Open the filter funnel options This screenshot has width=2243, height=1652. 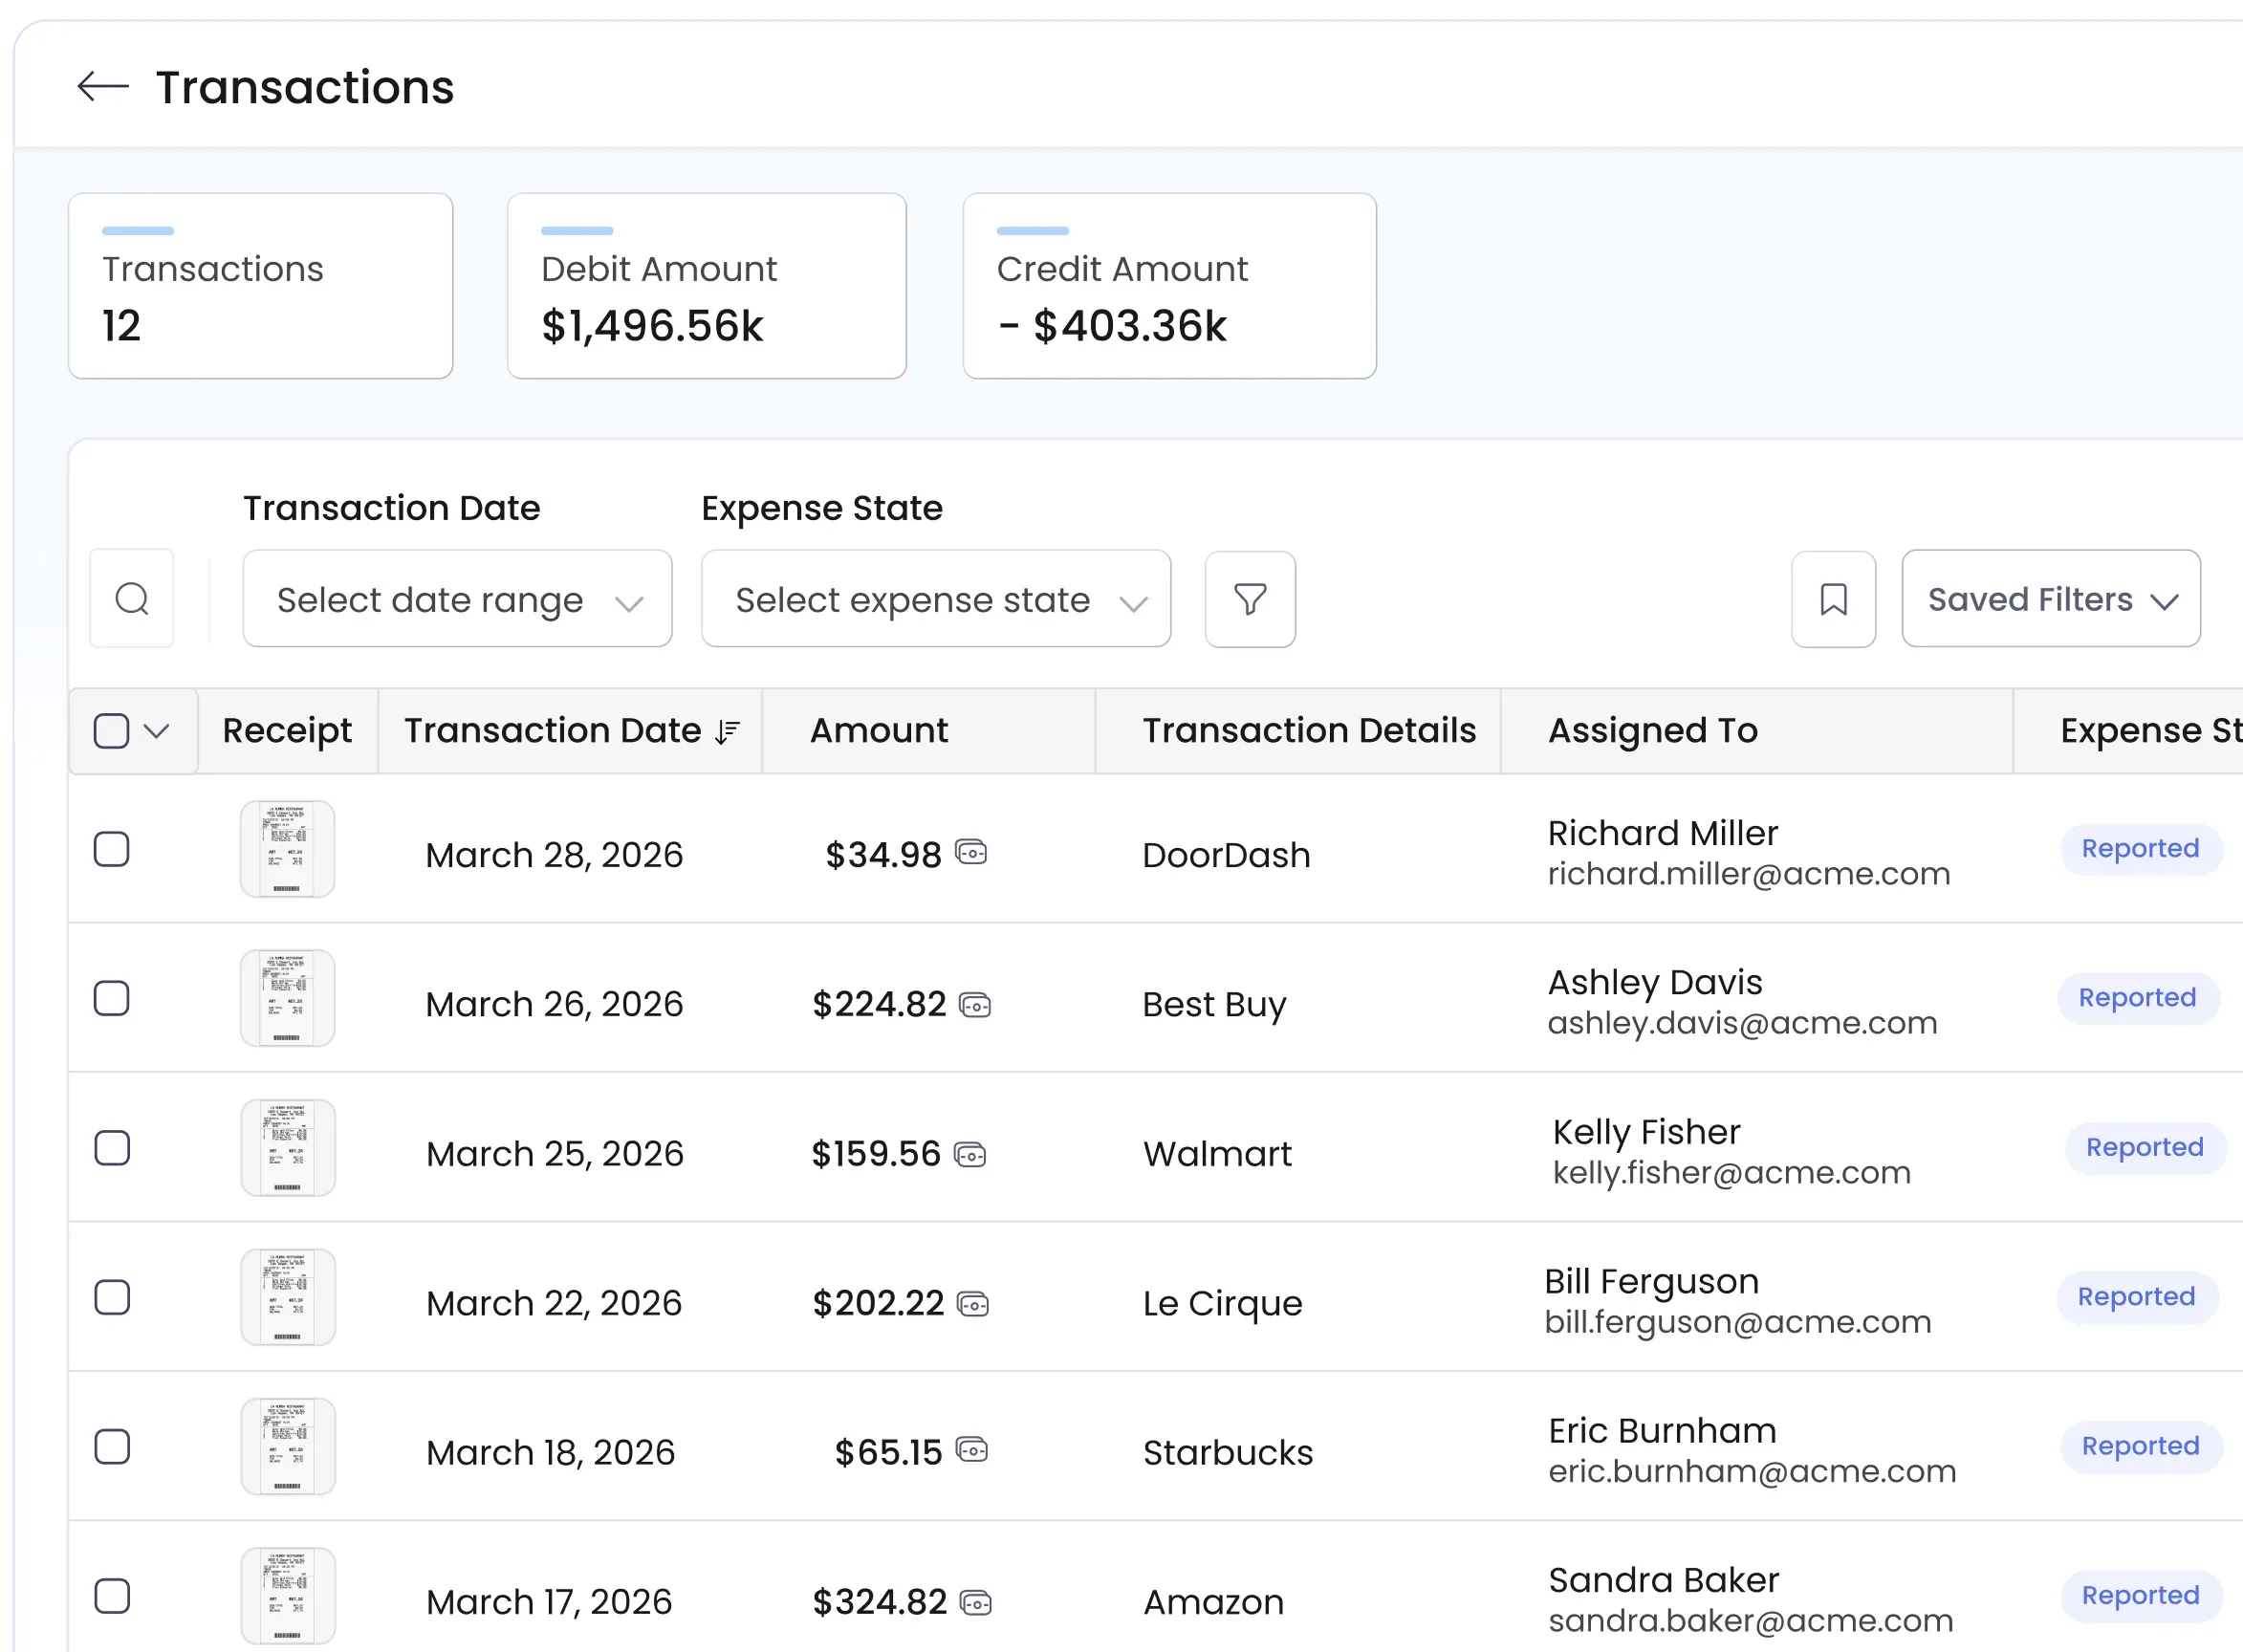point(1249,599)
